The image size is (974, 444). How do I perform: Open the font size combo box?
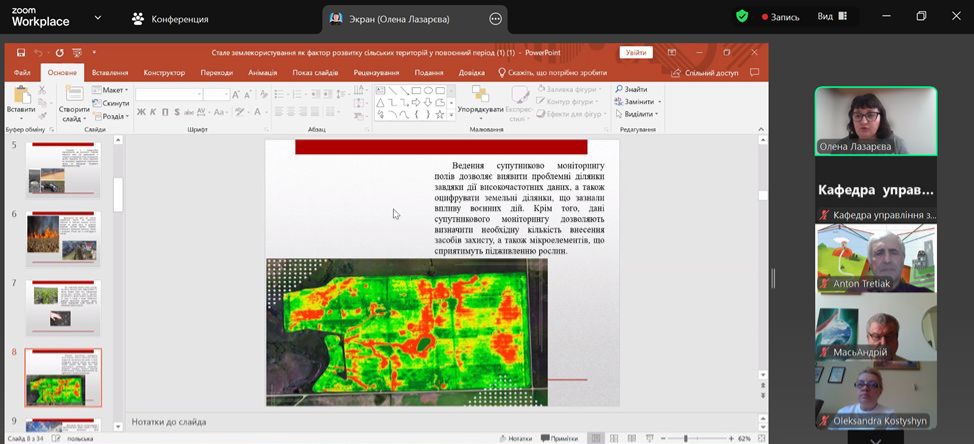pos(217,94)
